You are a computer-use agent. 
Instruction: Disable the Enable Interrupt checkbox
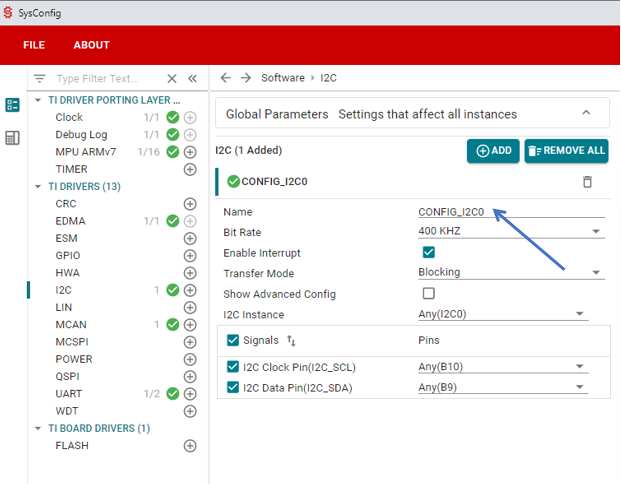click(x=429, y=253)
